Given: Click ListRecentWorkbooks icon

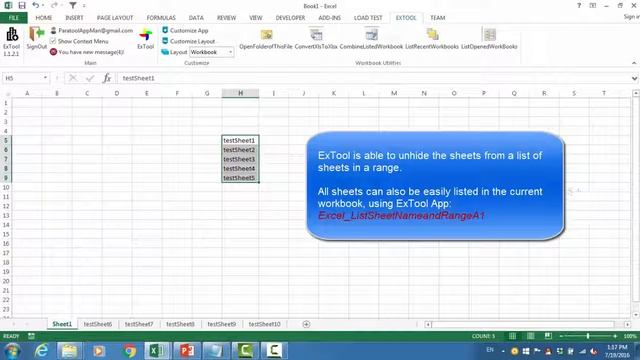Looking at the screenshot, I should (x=432, y=35).
